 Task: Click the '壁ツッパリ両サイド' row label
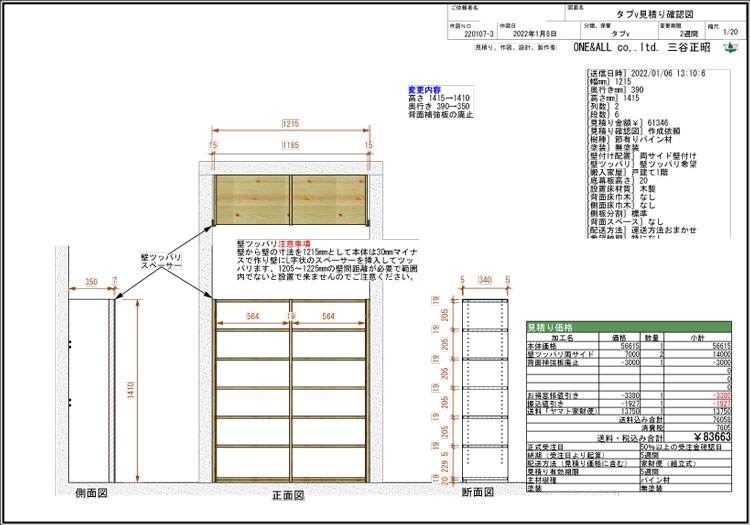click(560, 354)
